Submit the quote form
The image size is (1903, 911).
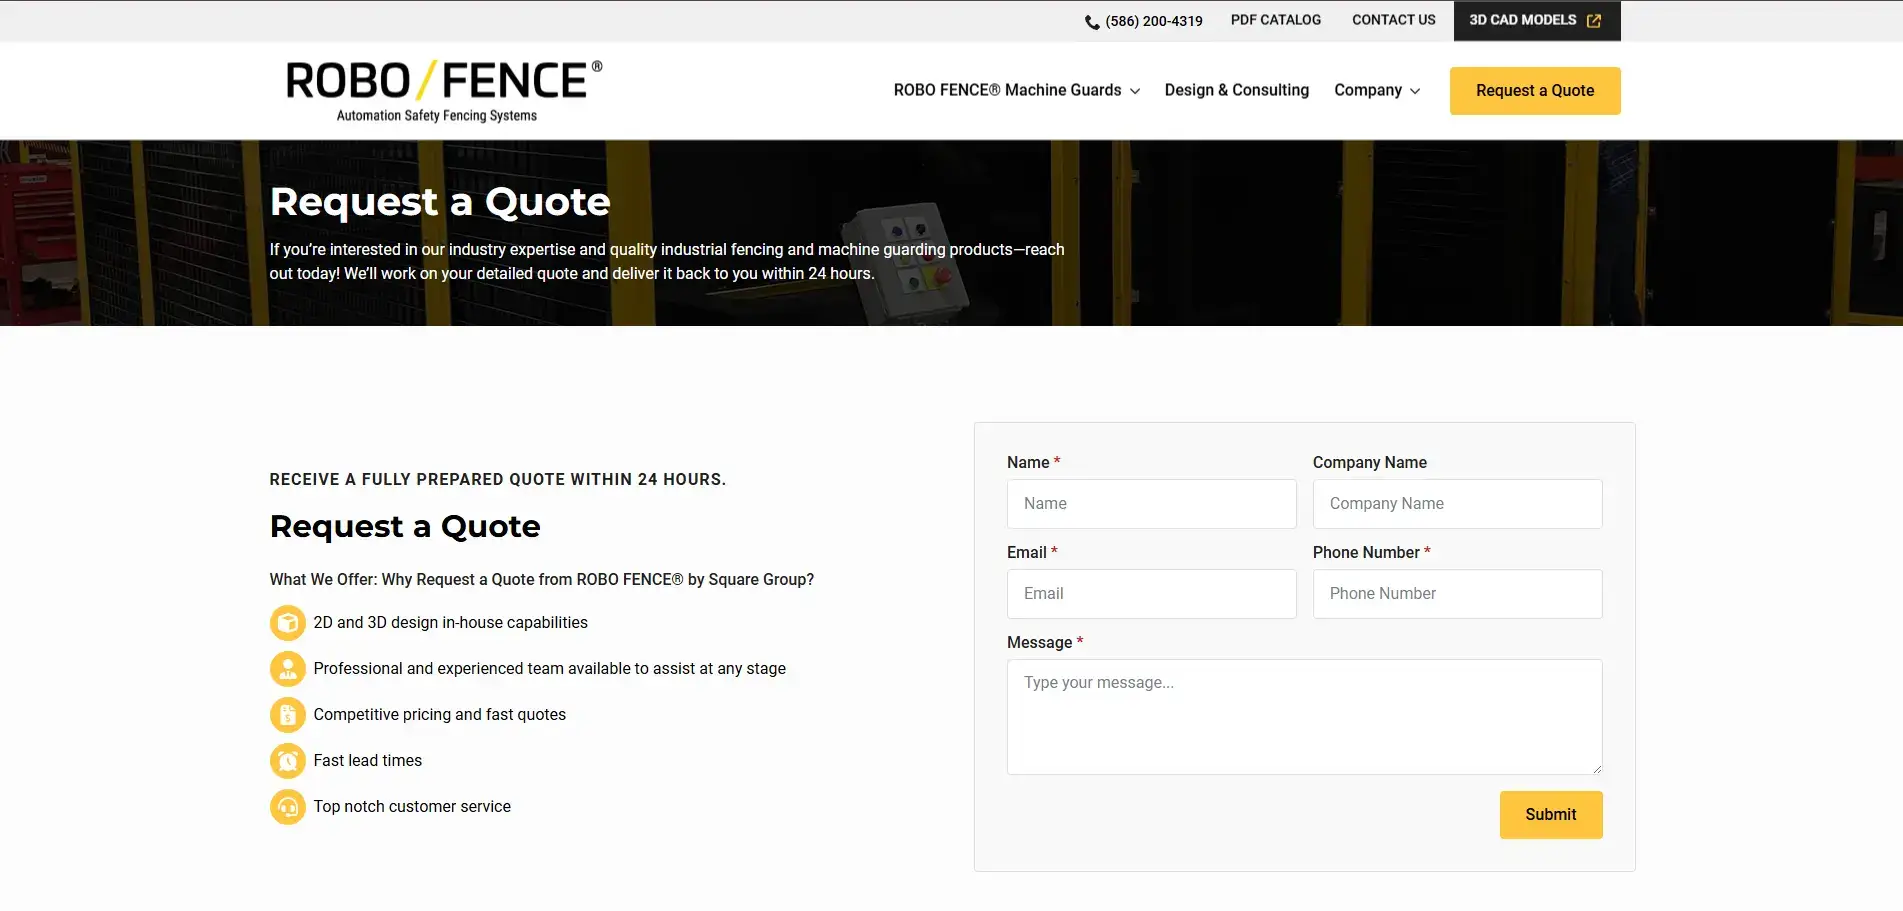[1551, 815]
